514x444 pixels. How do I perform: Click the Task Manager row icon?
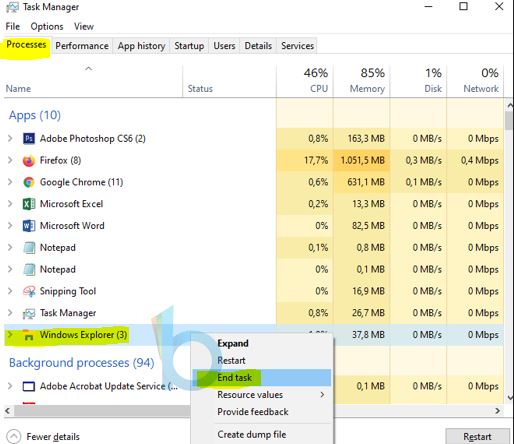coord(29,313)
